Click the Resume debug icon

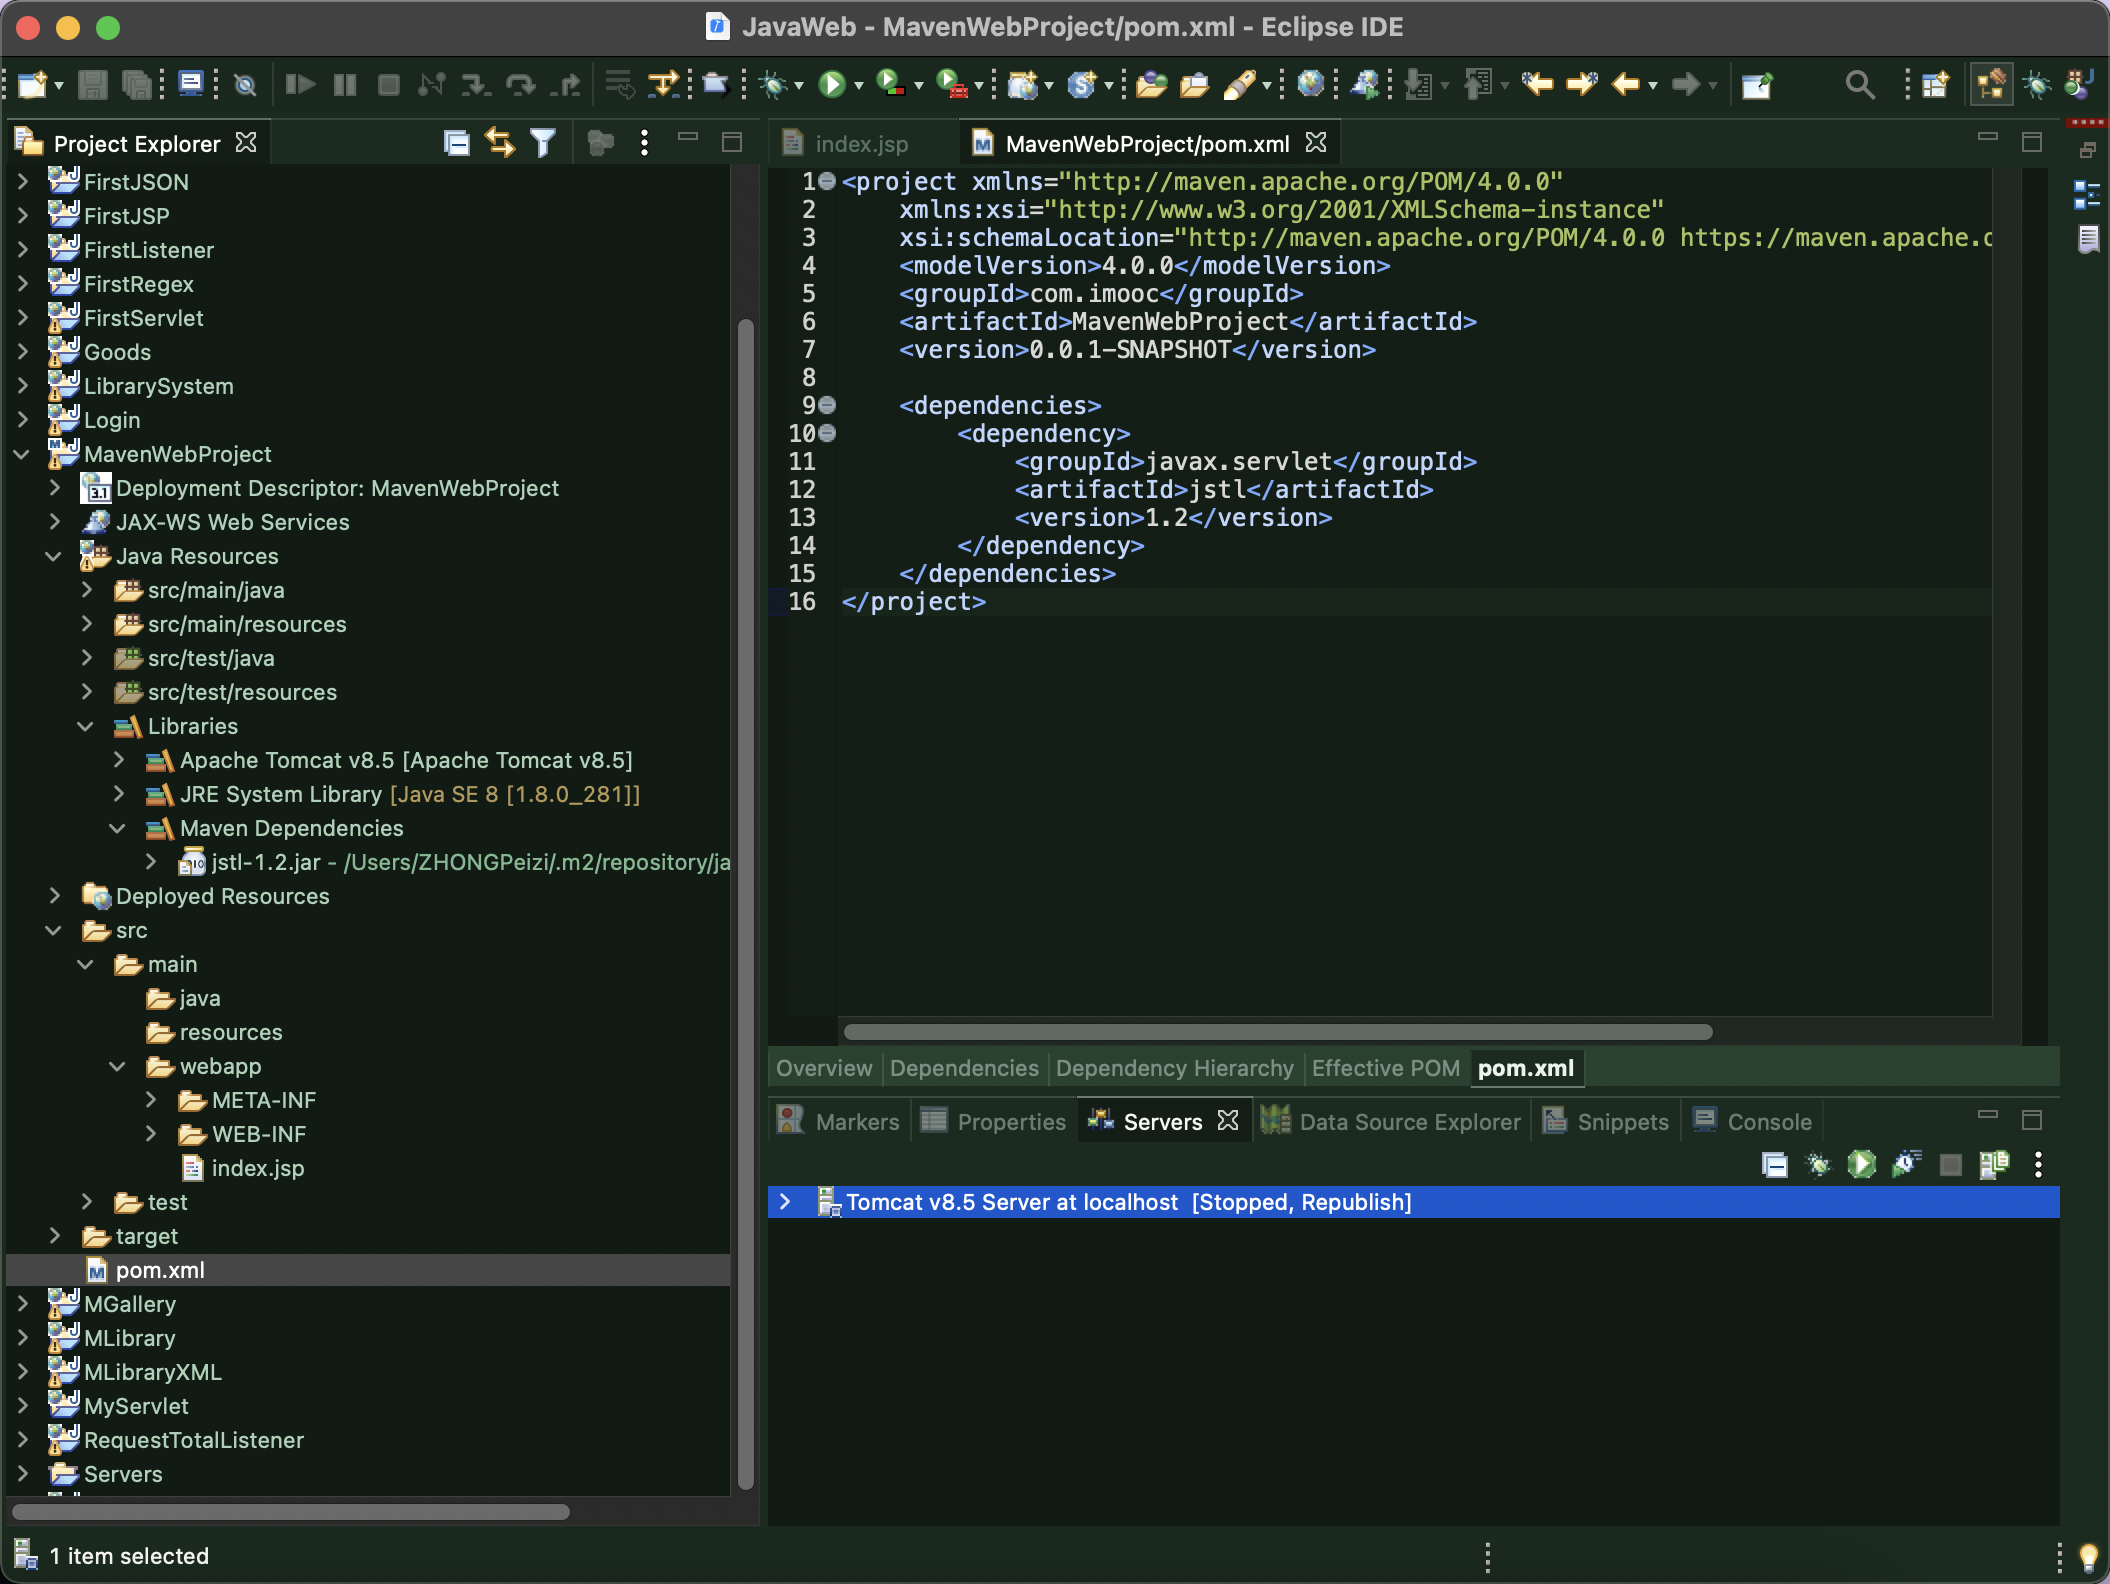299,85
